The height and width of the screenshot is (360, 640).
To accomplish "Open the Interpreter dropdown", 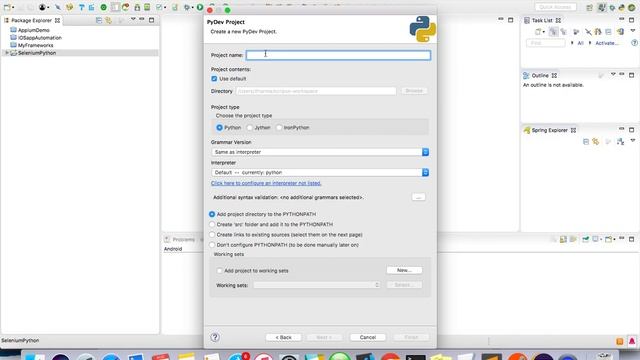I will click(320, 172).
